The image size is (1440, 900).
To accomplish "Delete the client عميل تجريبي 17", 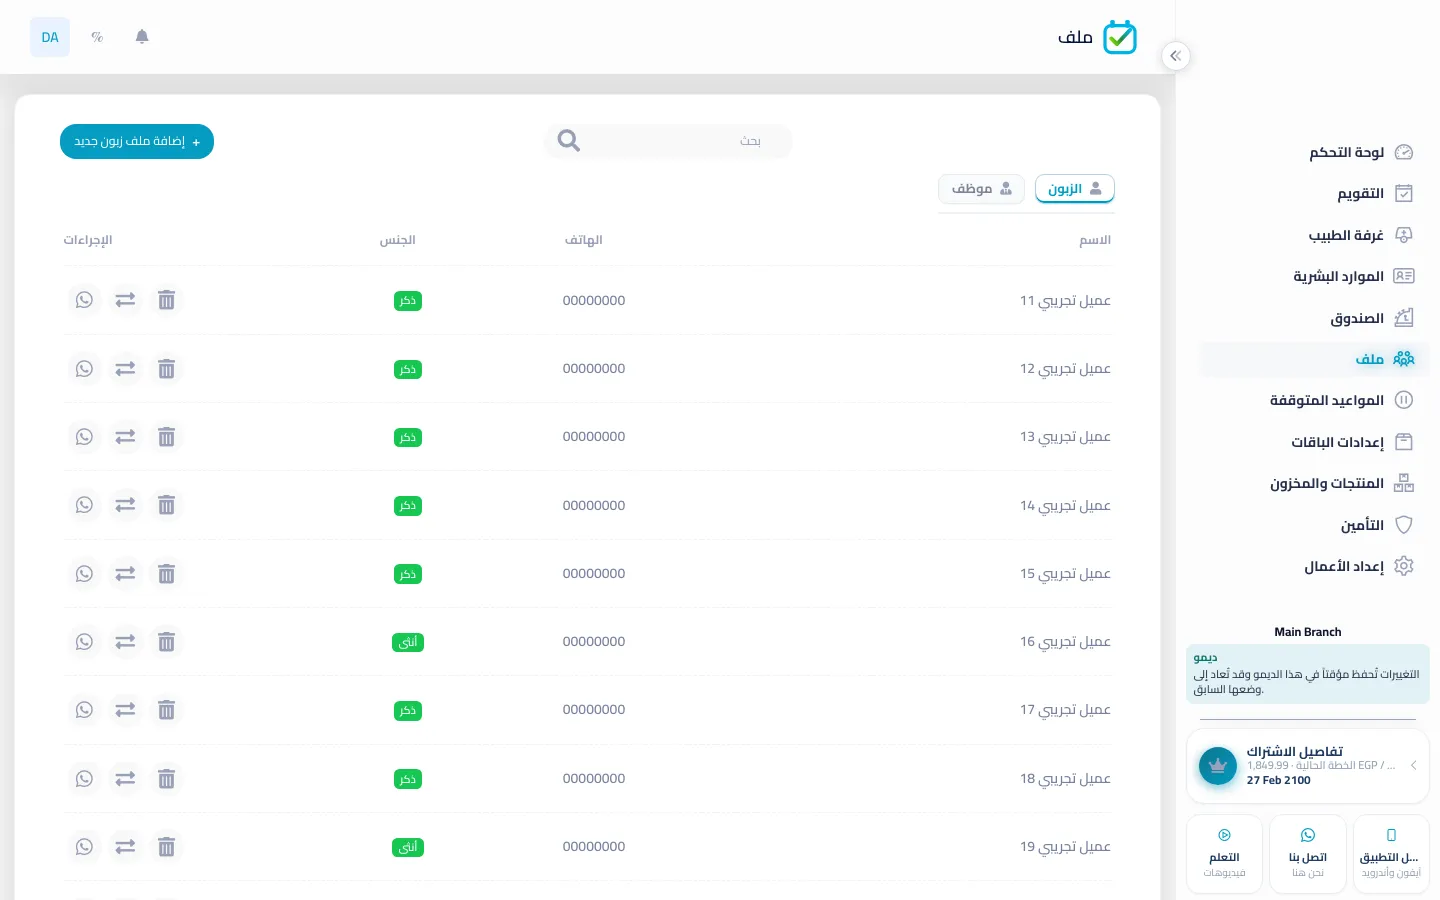I will pos(167,710).
